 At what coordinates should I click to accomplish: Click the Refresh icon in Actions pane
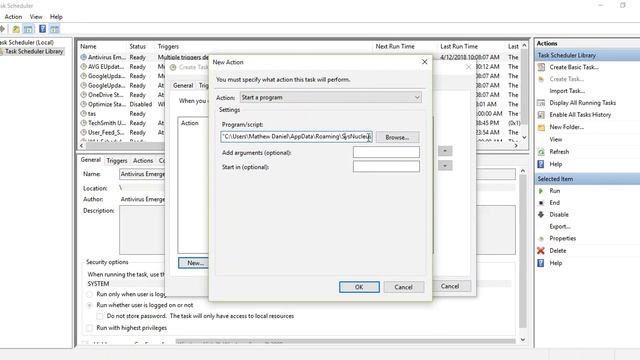tap(541, 152)
